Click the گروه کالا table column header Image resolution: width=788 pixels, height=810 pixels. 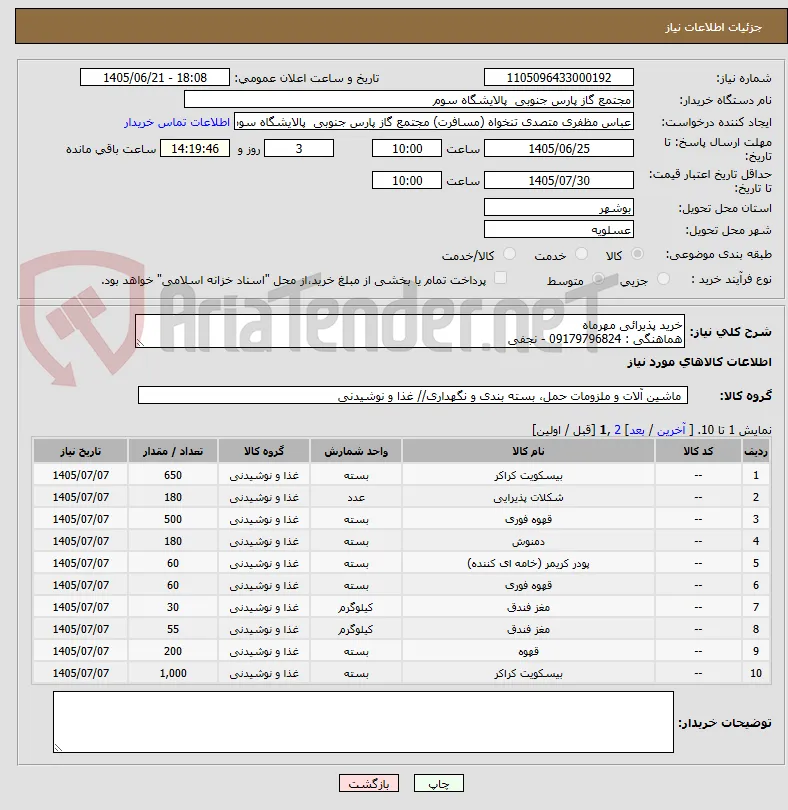click(264, 451)
